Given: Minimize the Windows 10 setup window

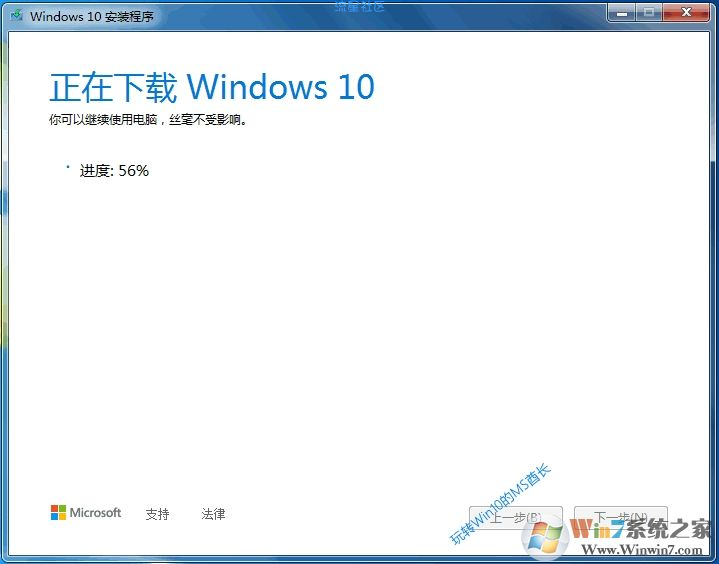Looking at the screenshot, I should pos(622,13).
